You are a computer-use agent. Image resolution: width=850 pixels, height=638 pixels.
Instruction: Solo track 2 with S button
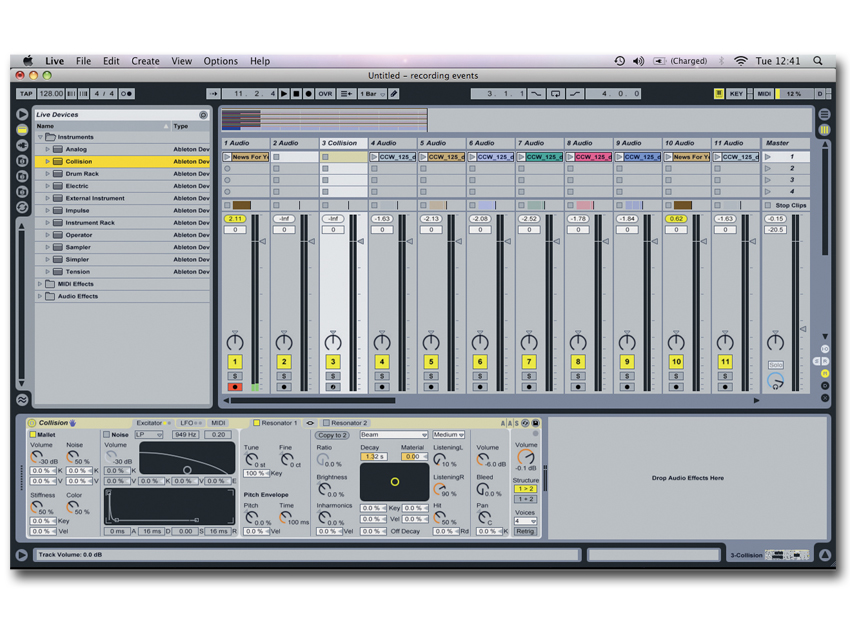tap(284, 376)
